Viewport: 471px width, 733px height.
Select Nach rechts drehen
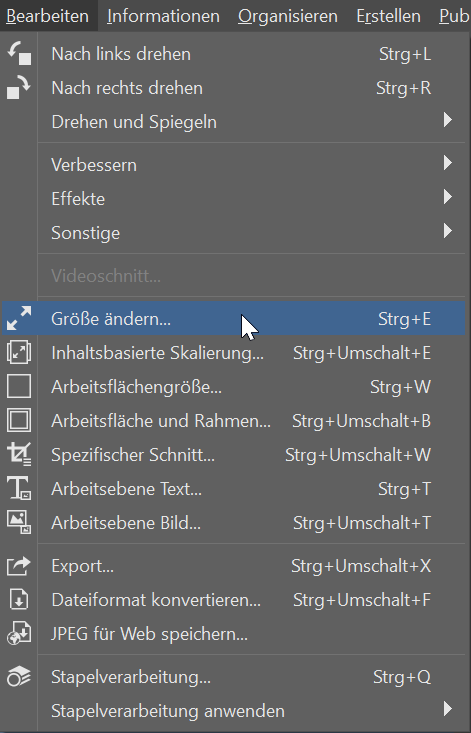click(x=234, y=88)
